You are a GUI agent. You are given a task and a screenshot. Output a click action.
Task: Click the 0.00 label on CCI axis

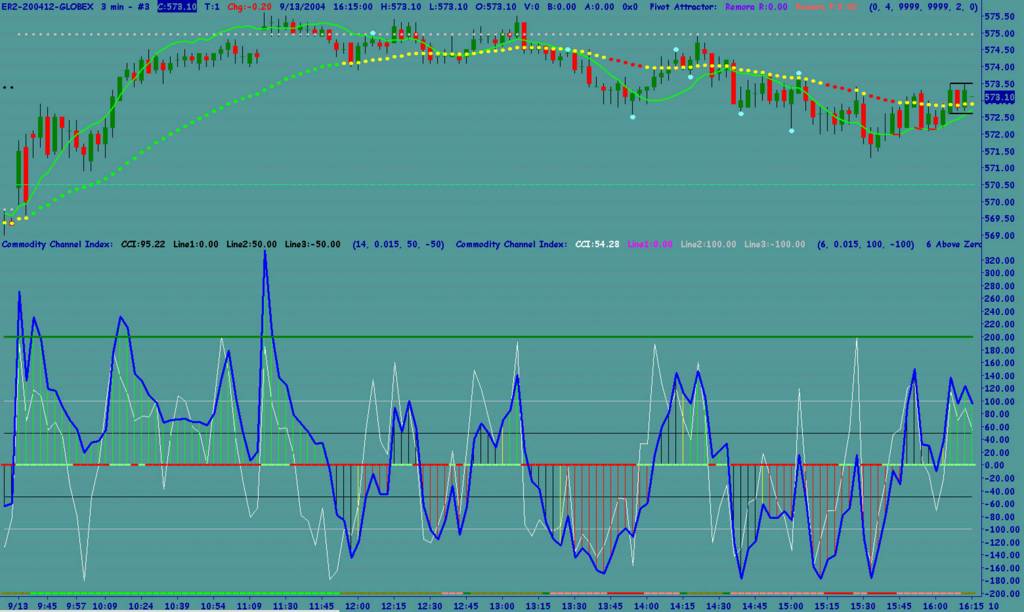pos(995,465)
